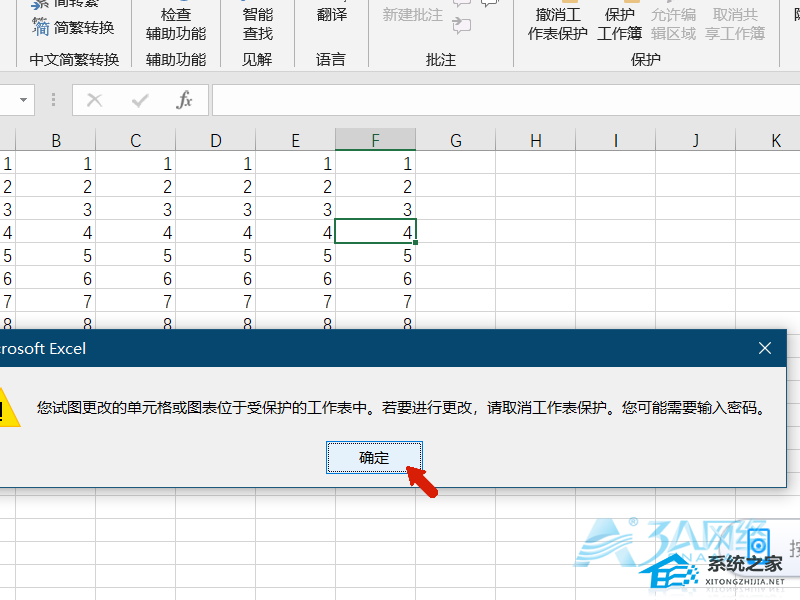
Task: Select column D header
Action: [x=215, y=140]
